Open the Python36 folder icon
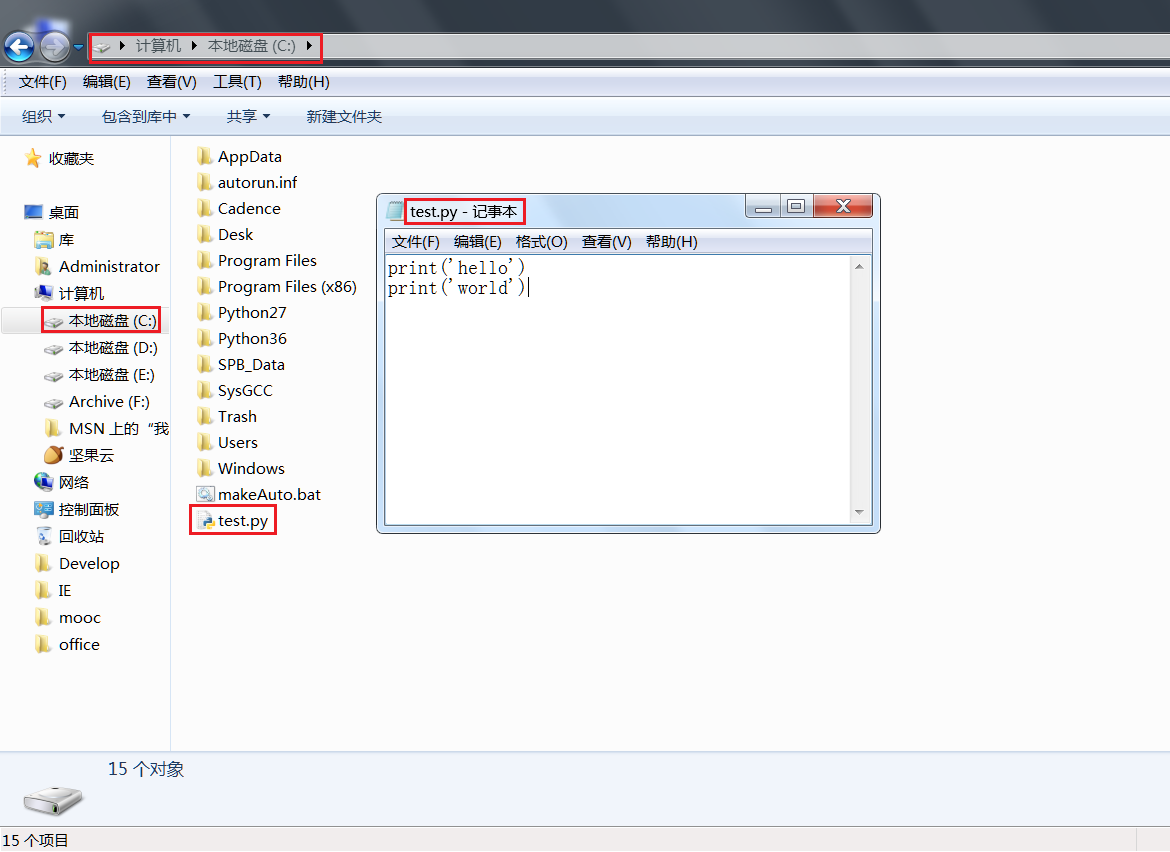1170x852 pixels. pyautogui.click(x=205, y=338)
